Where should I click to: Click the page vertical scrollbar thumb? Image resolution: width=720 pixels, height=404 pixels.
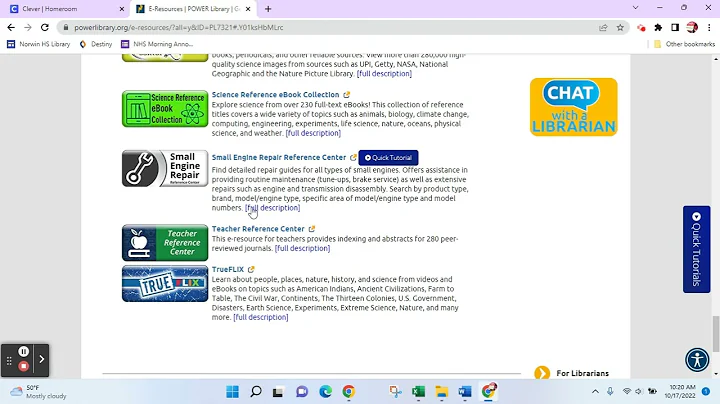point(716,334)
